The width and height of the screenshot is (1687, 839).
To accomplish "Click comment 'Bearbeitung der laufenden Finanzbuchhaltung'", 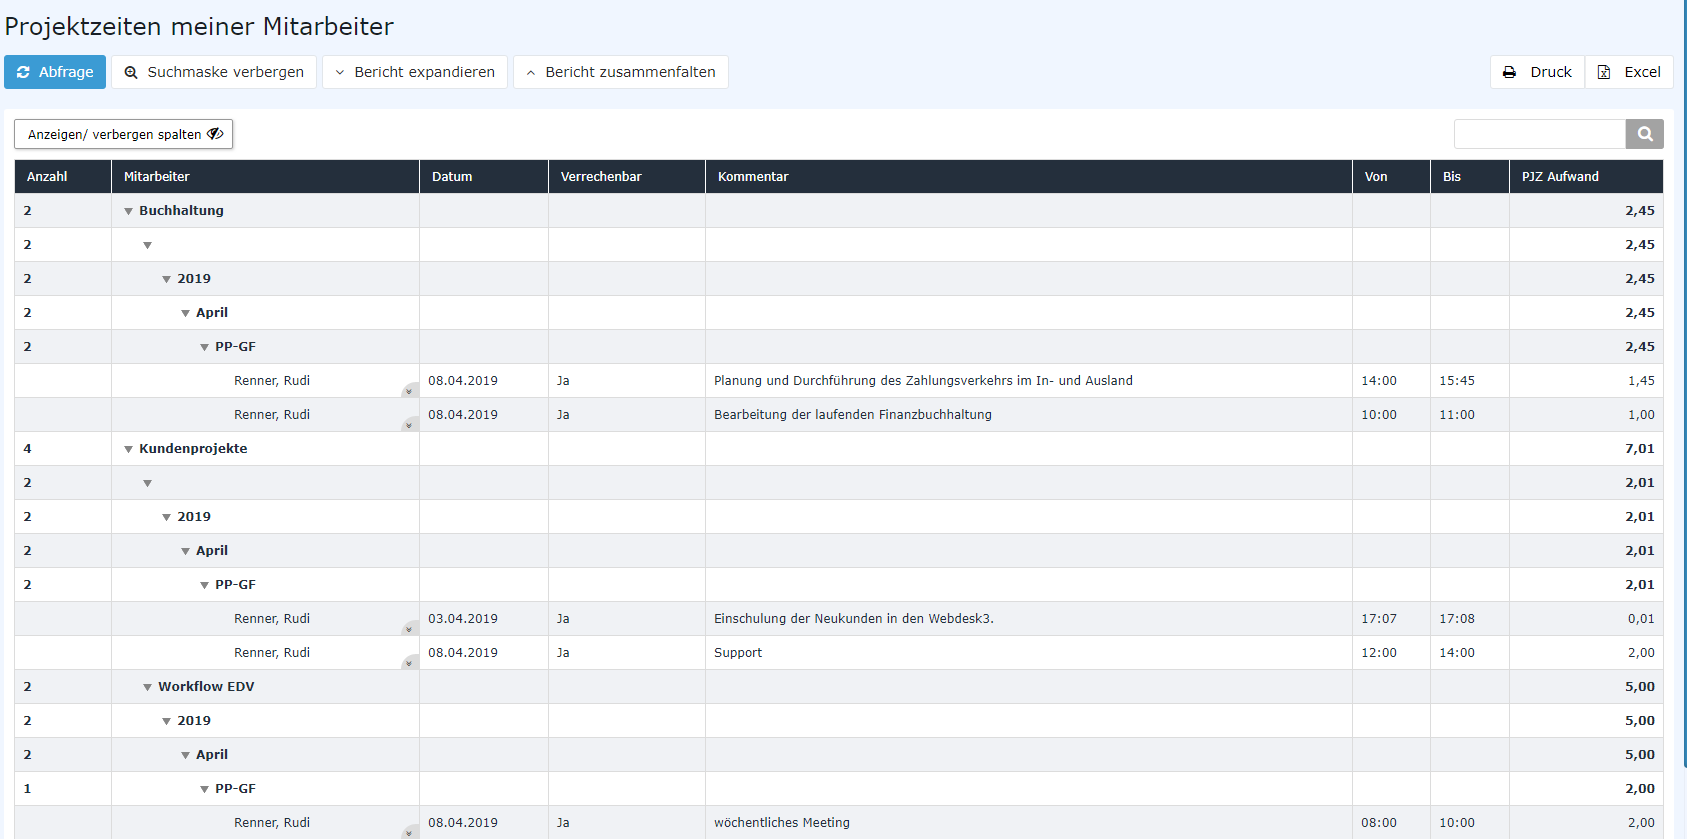I will coord(853,415).
